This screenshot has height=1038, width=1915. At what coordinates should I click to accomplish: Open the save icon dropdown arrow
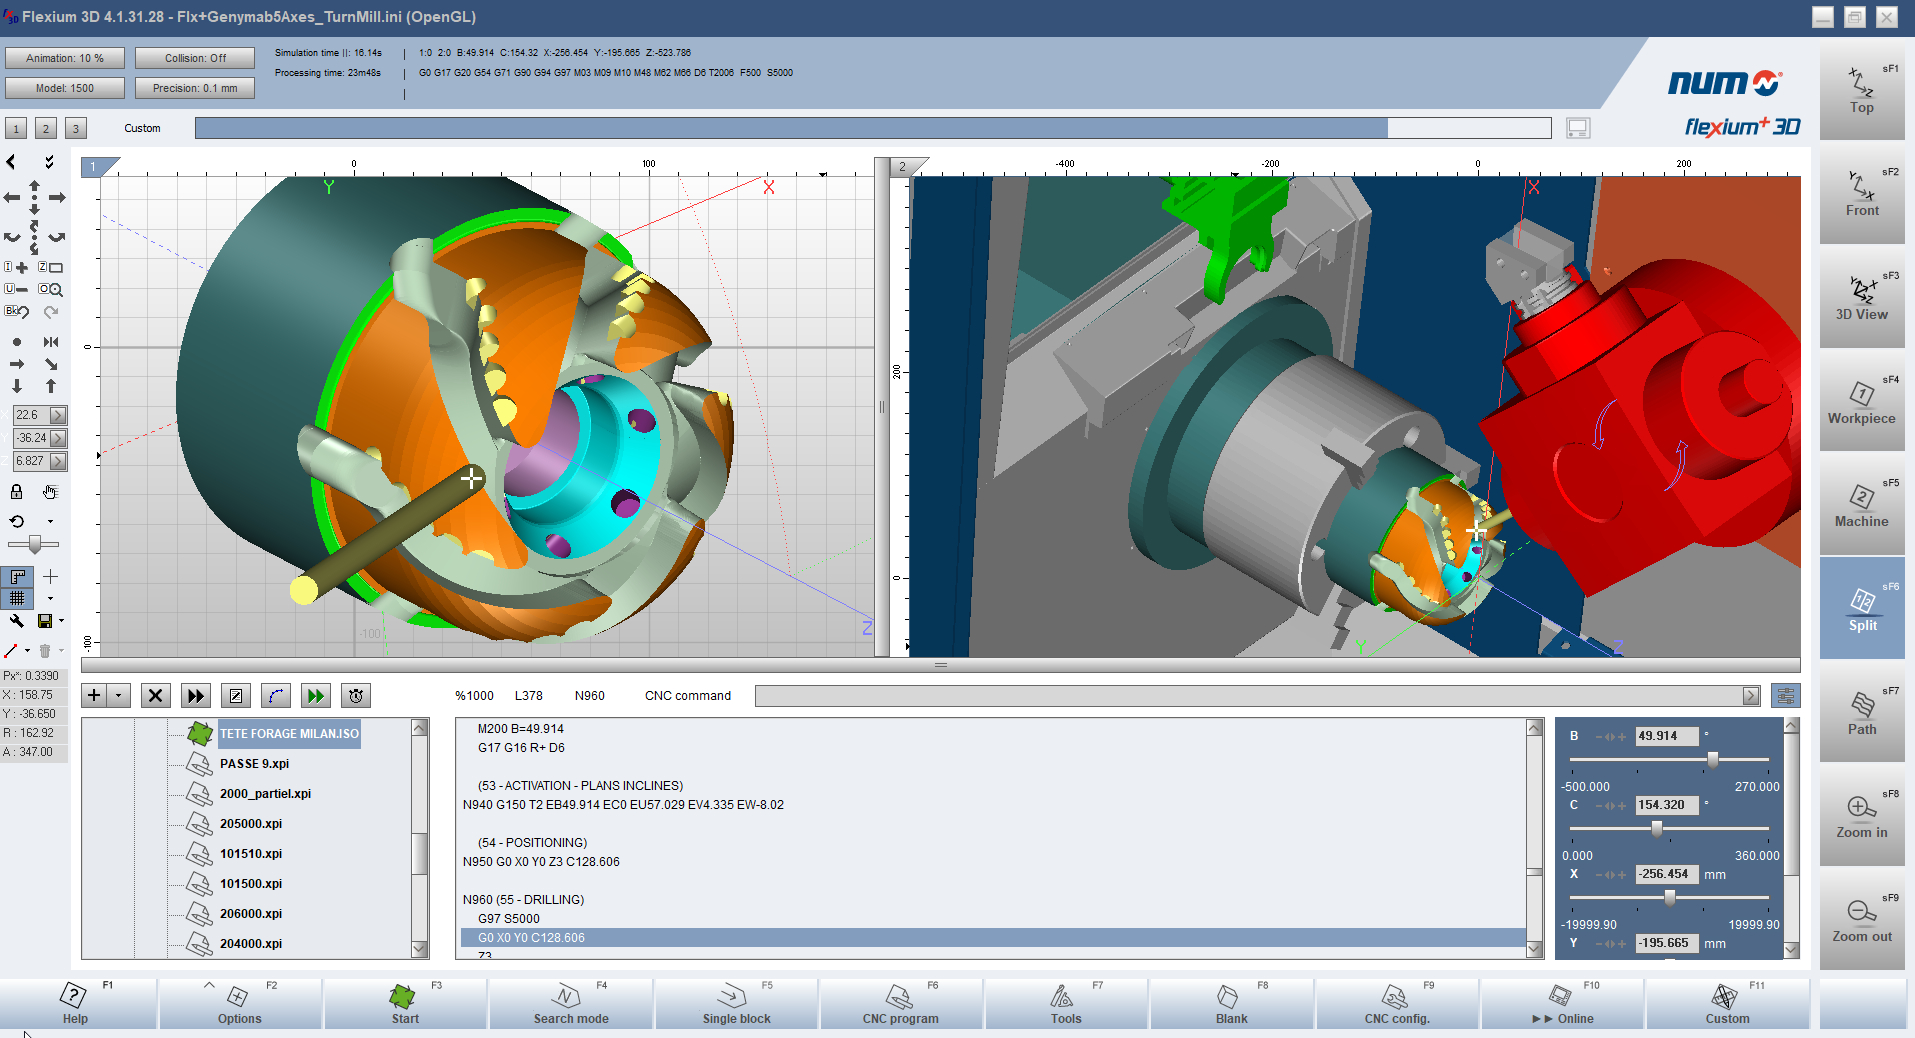tap(62, 621)
